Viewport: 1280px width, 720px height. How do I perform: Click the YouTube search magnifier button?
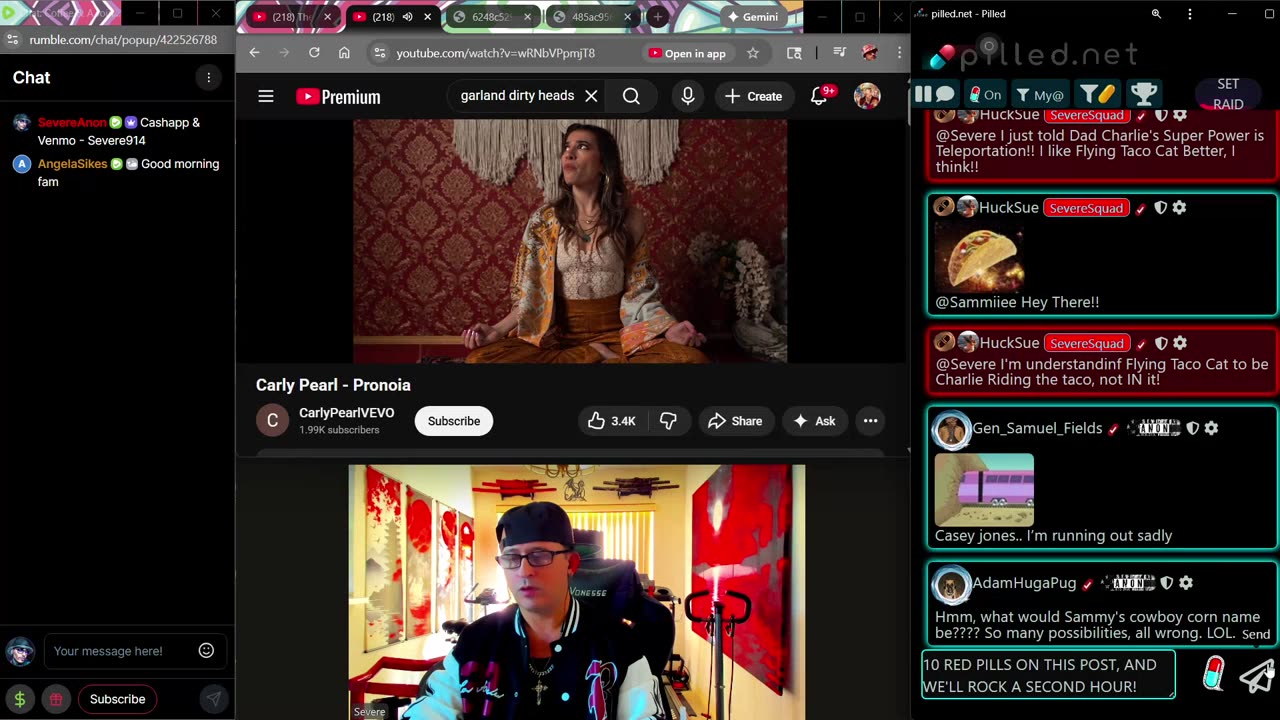tap(631, 96)
